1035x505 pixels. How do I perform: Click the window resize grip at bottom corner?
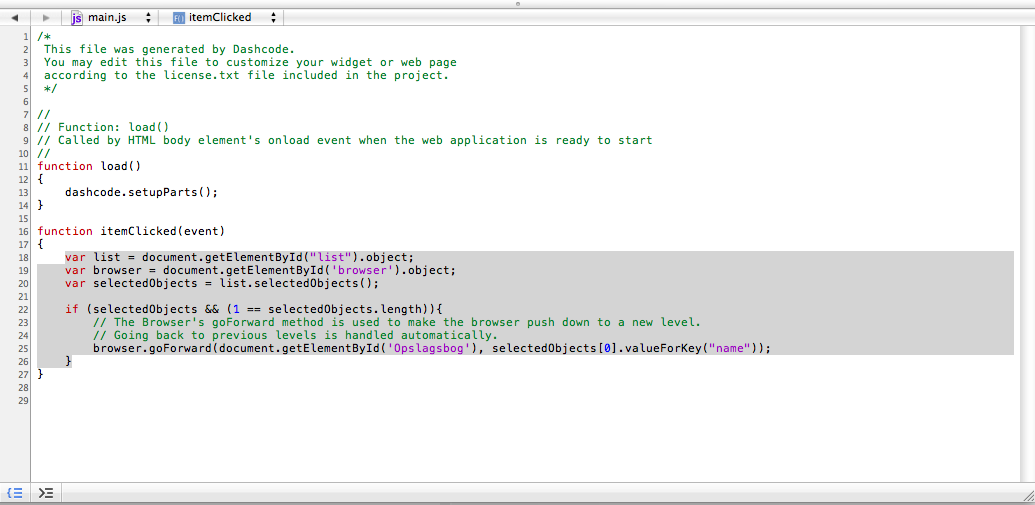pos(1028,494)
